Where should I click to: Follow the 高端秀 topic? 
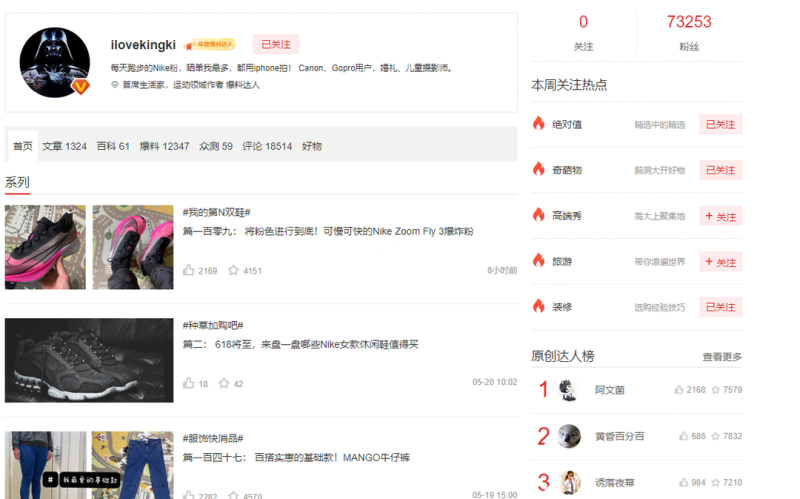pos(720,216)
